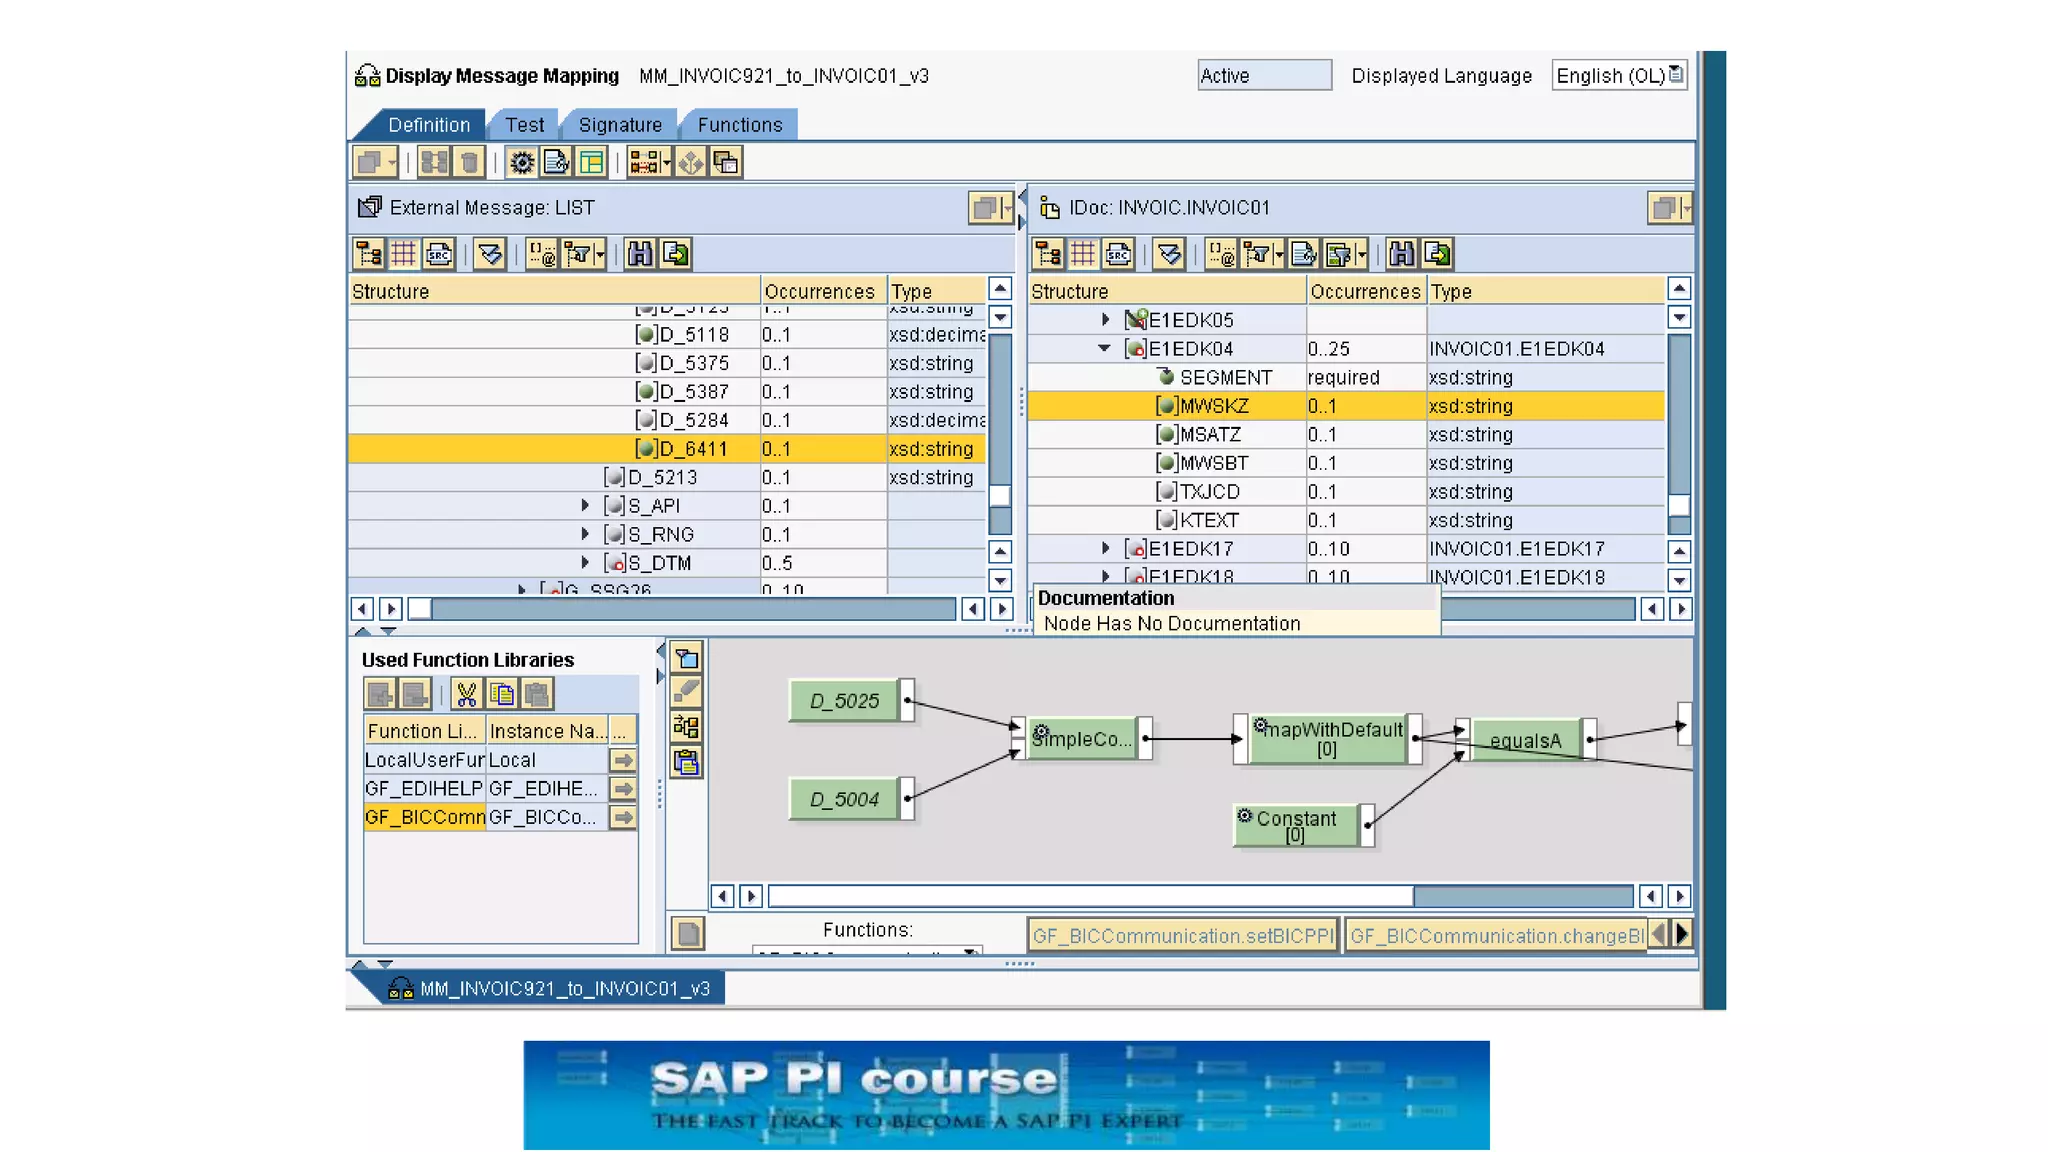Open the Functions tab
Image resolution: width=2048 pixels, height=1152 pixels.
click(739, 125)
